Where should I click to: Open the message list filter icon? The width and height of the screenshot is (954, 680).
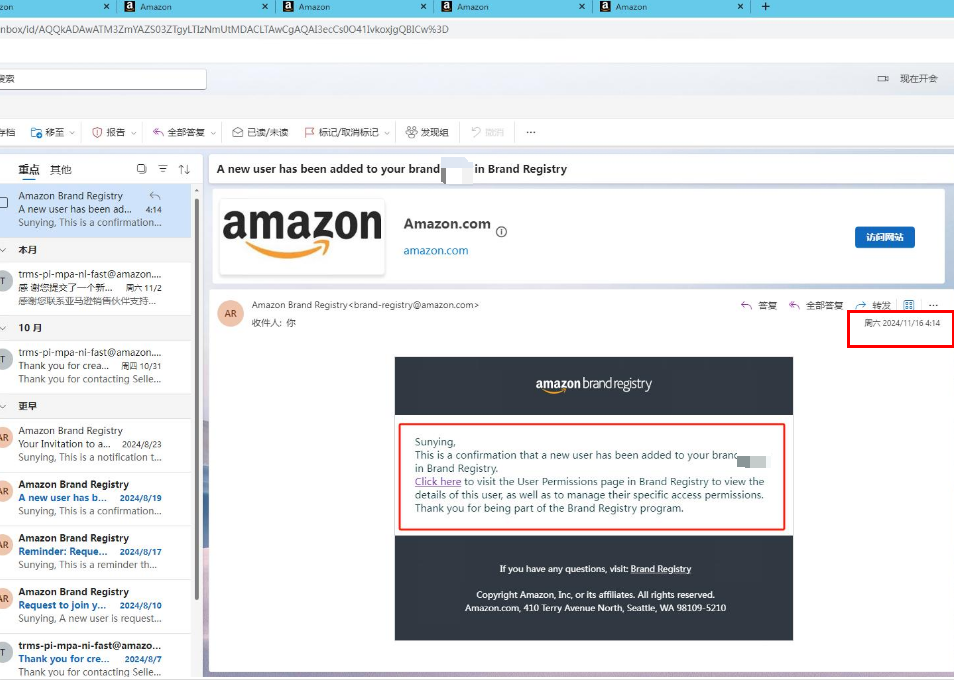(x=163, y=169)
